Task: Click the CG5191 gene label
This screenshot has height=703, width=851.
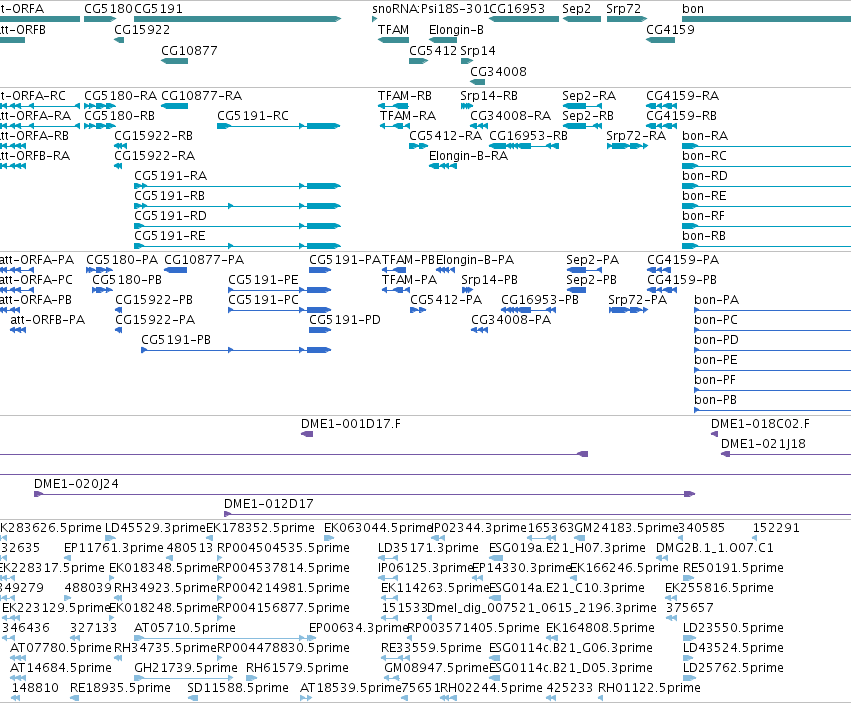Action: (158, 9)
